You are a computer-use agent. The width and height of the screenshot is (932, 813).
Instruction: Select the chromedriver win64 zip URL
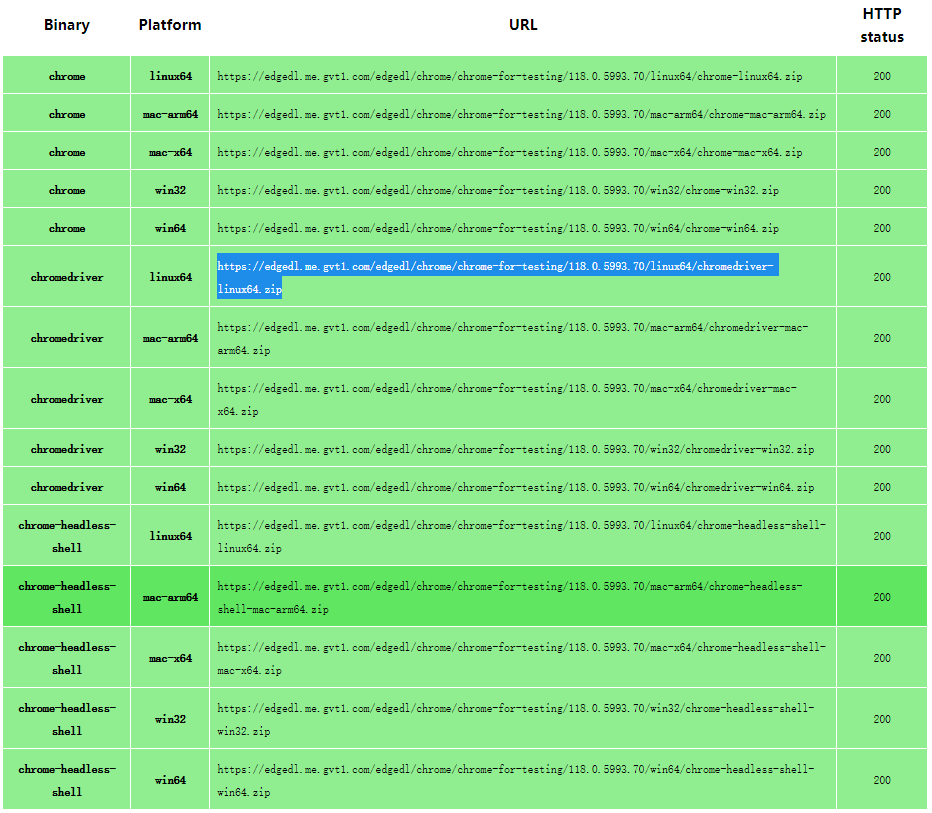coord(515,487)
